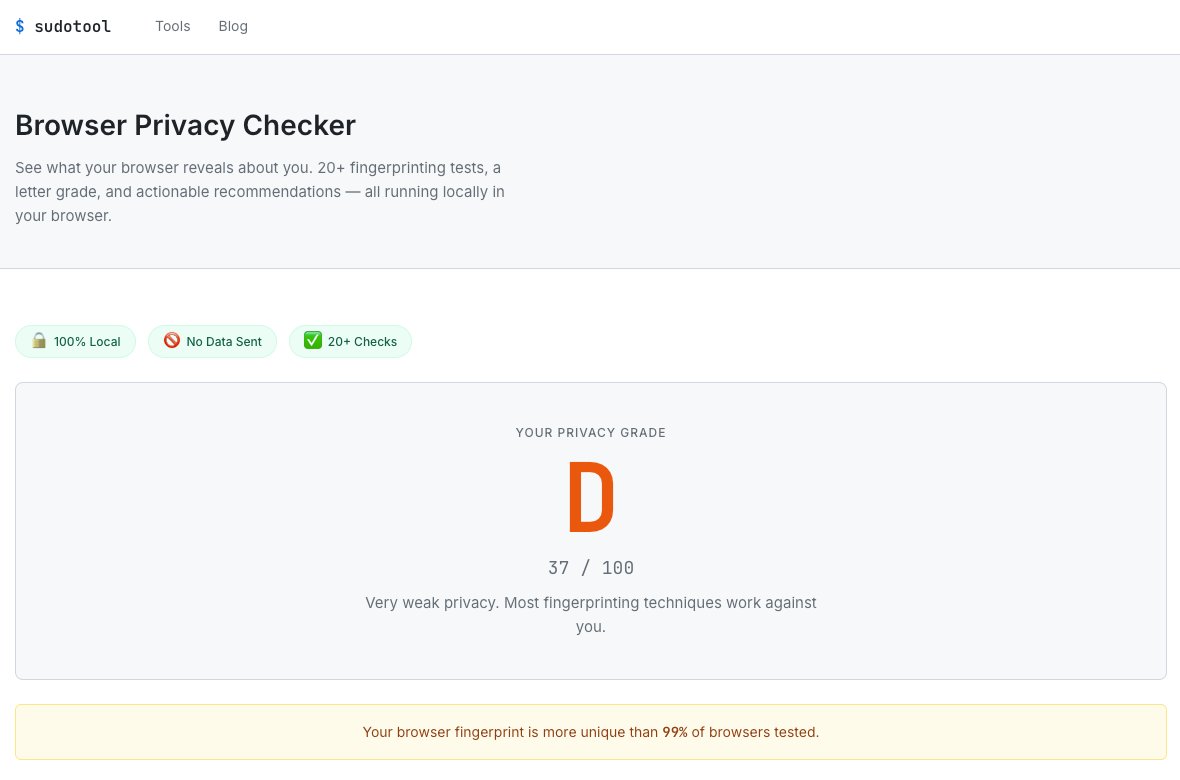Click the blue dollar sign logo icon

[x=20, y=26]
